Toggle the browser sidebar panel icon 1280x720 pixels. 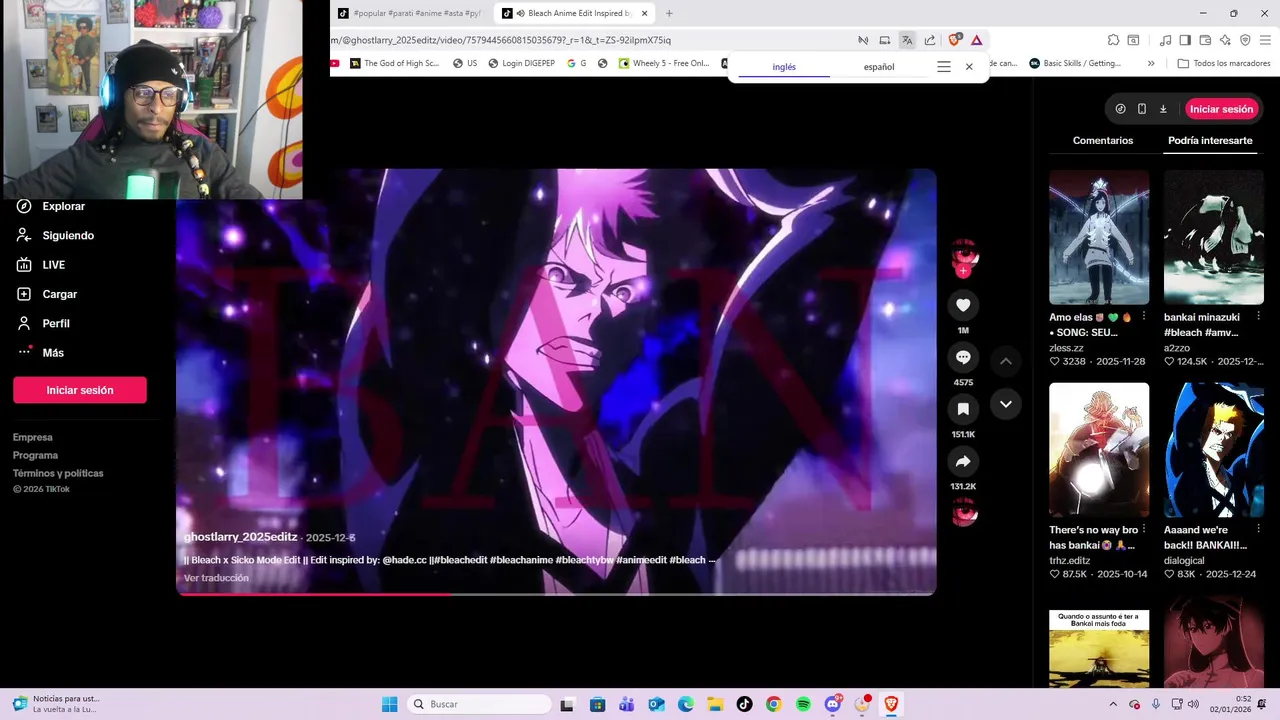click(1185, 40)
